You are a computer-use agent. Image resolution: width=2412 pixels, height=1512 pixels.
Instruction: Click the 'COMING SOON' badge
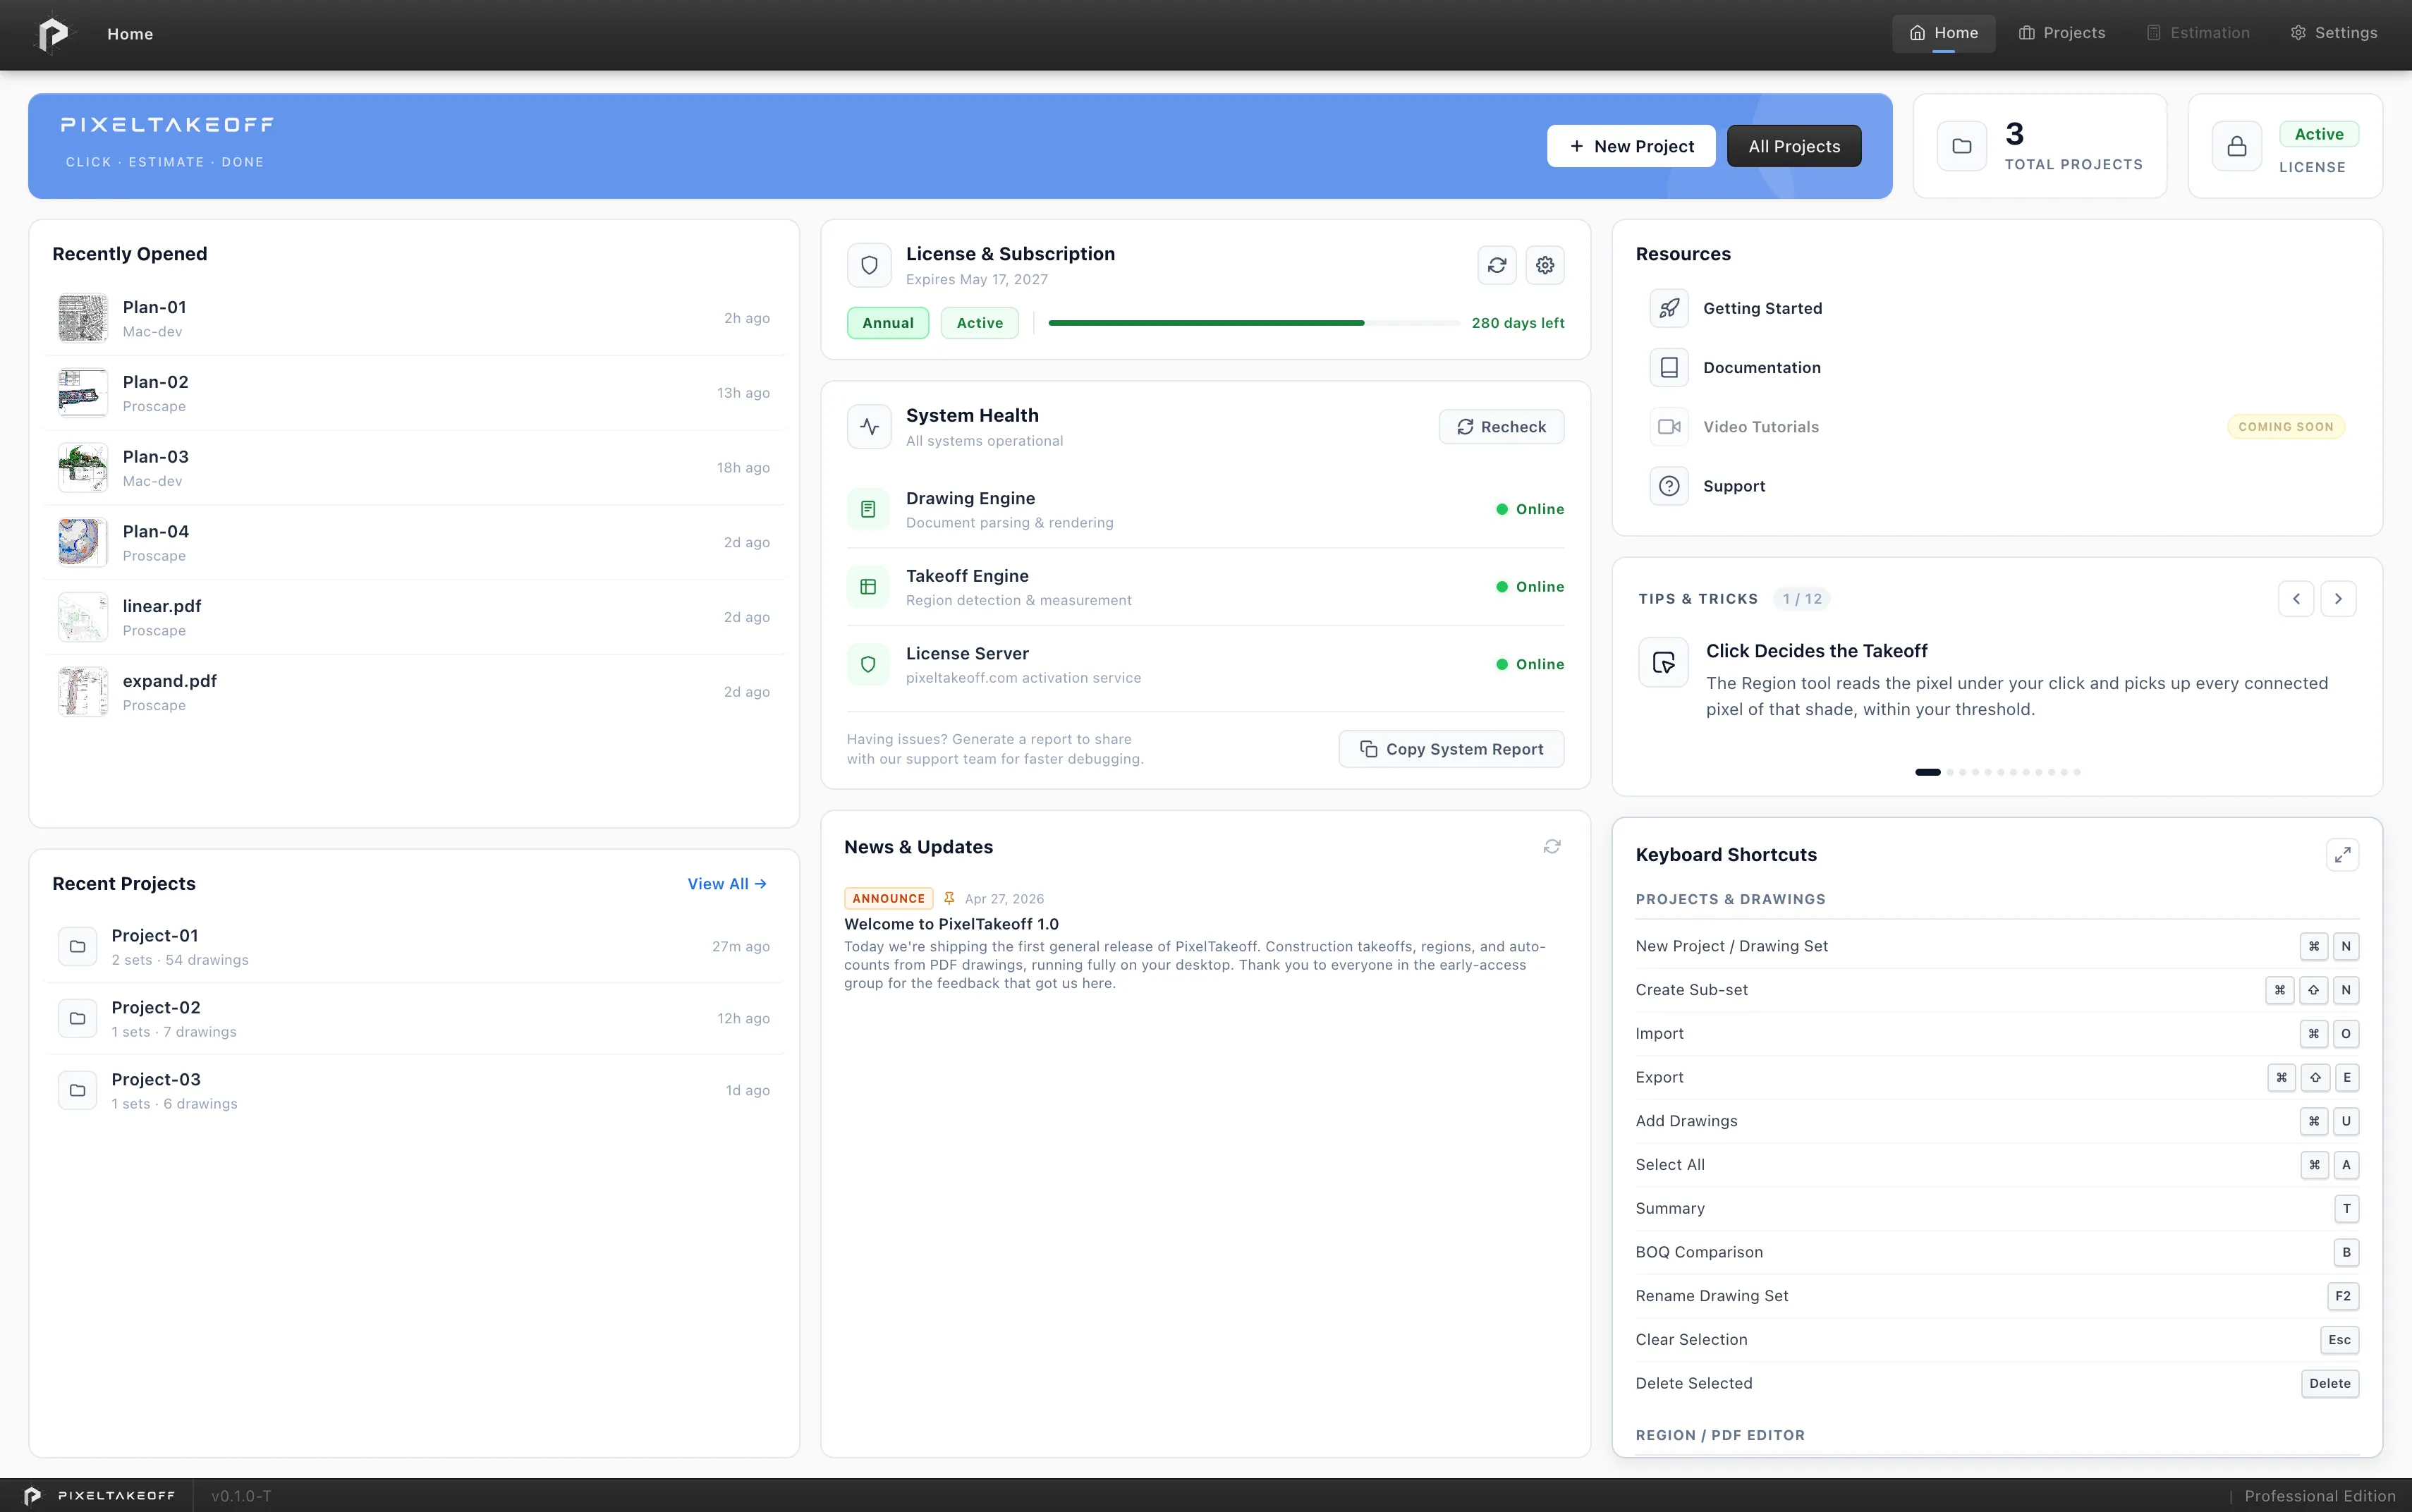click(2286, 427)
